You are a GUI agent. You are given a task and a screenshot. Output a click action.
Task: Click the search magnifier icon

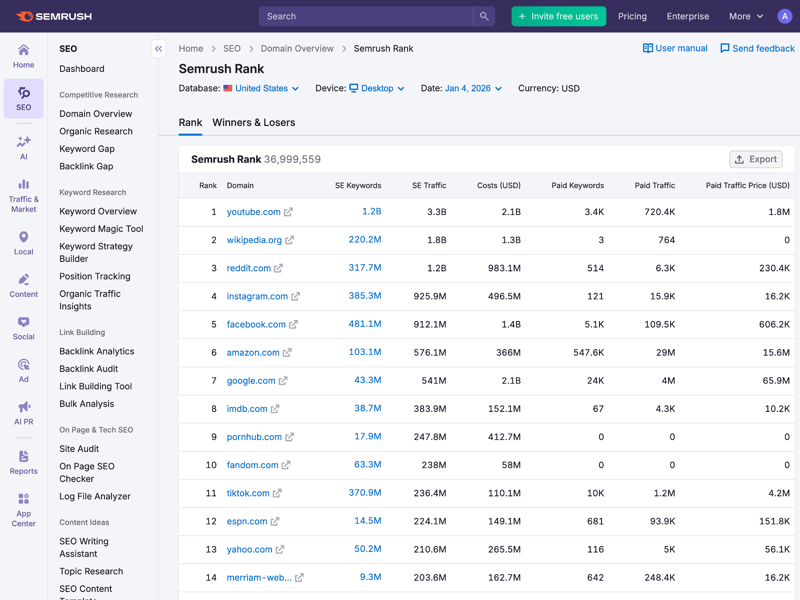[484, 16]
